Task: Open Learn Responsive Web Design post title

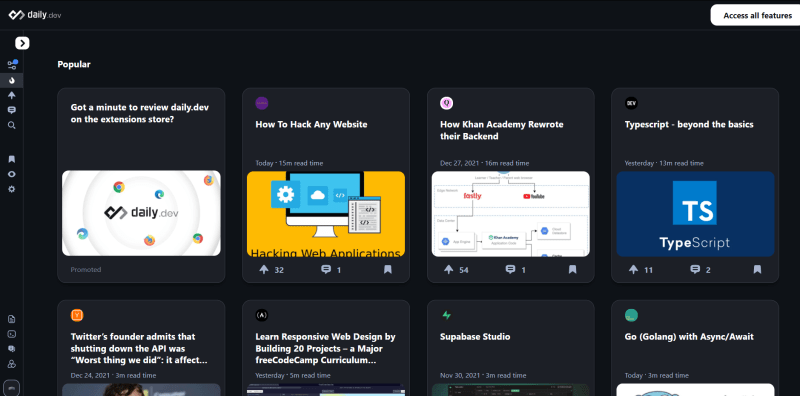Action: coord(326,349)
